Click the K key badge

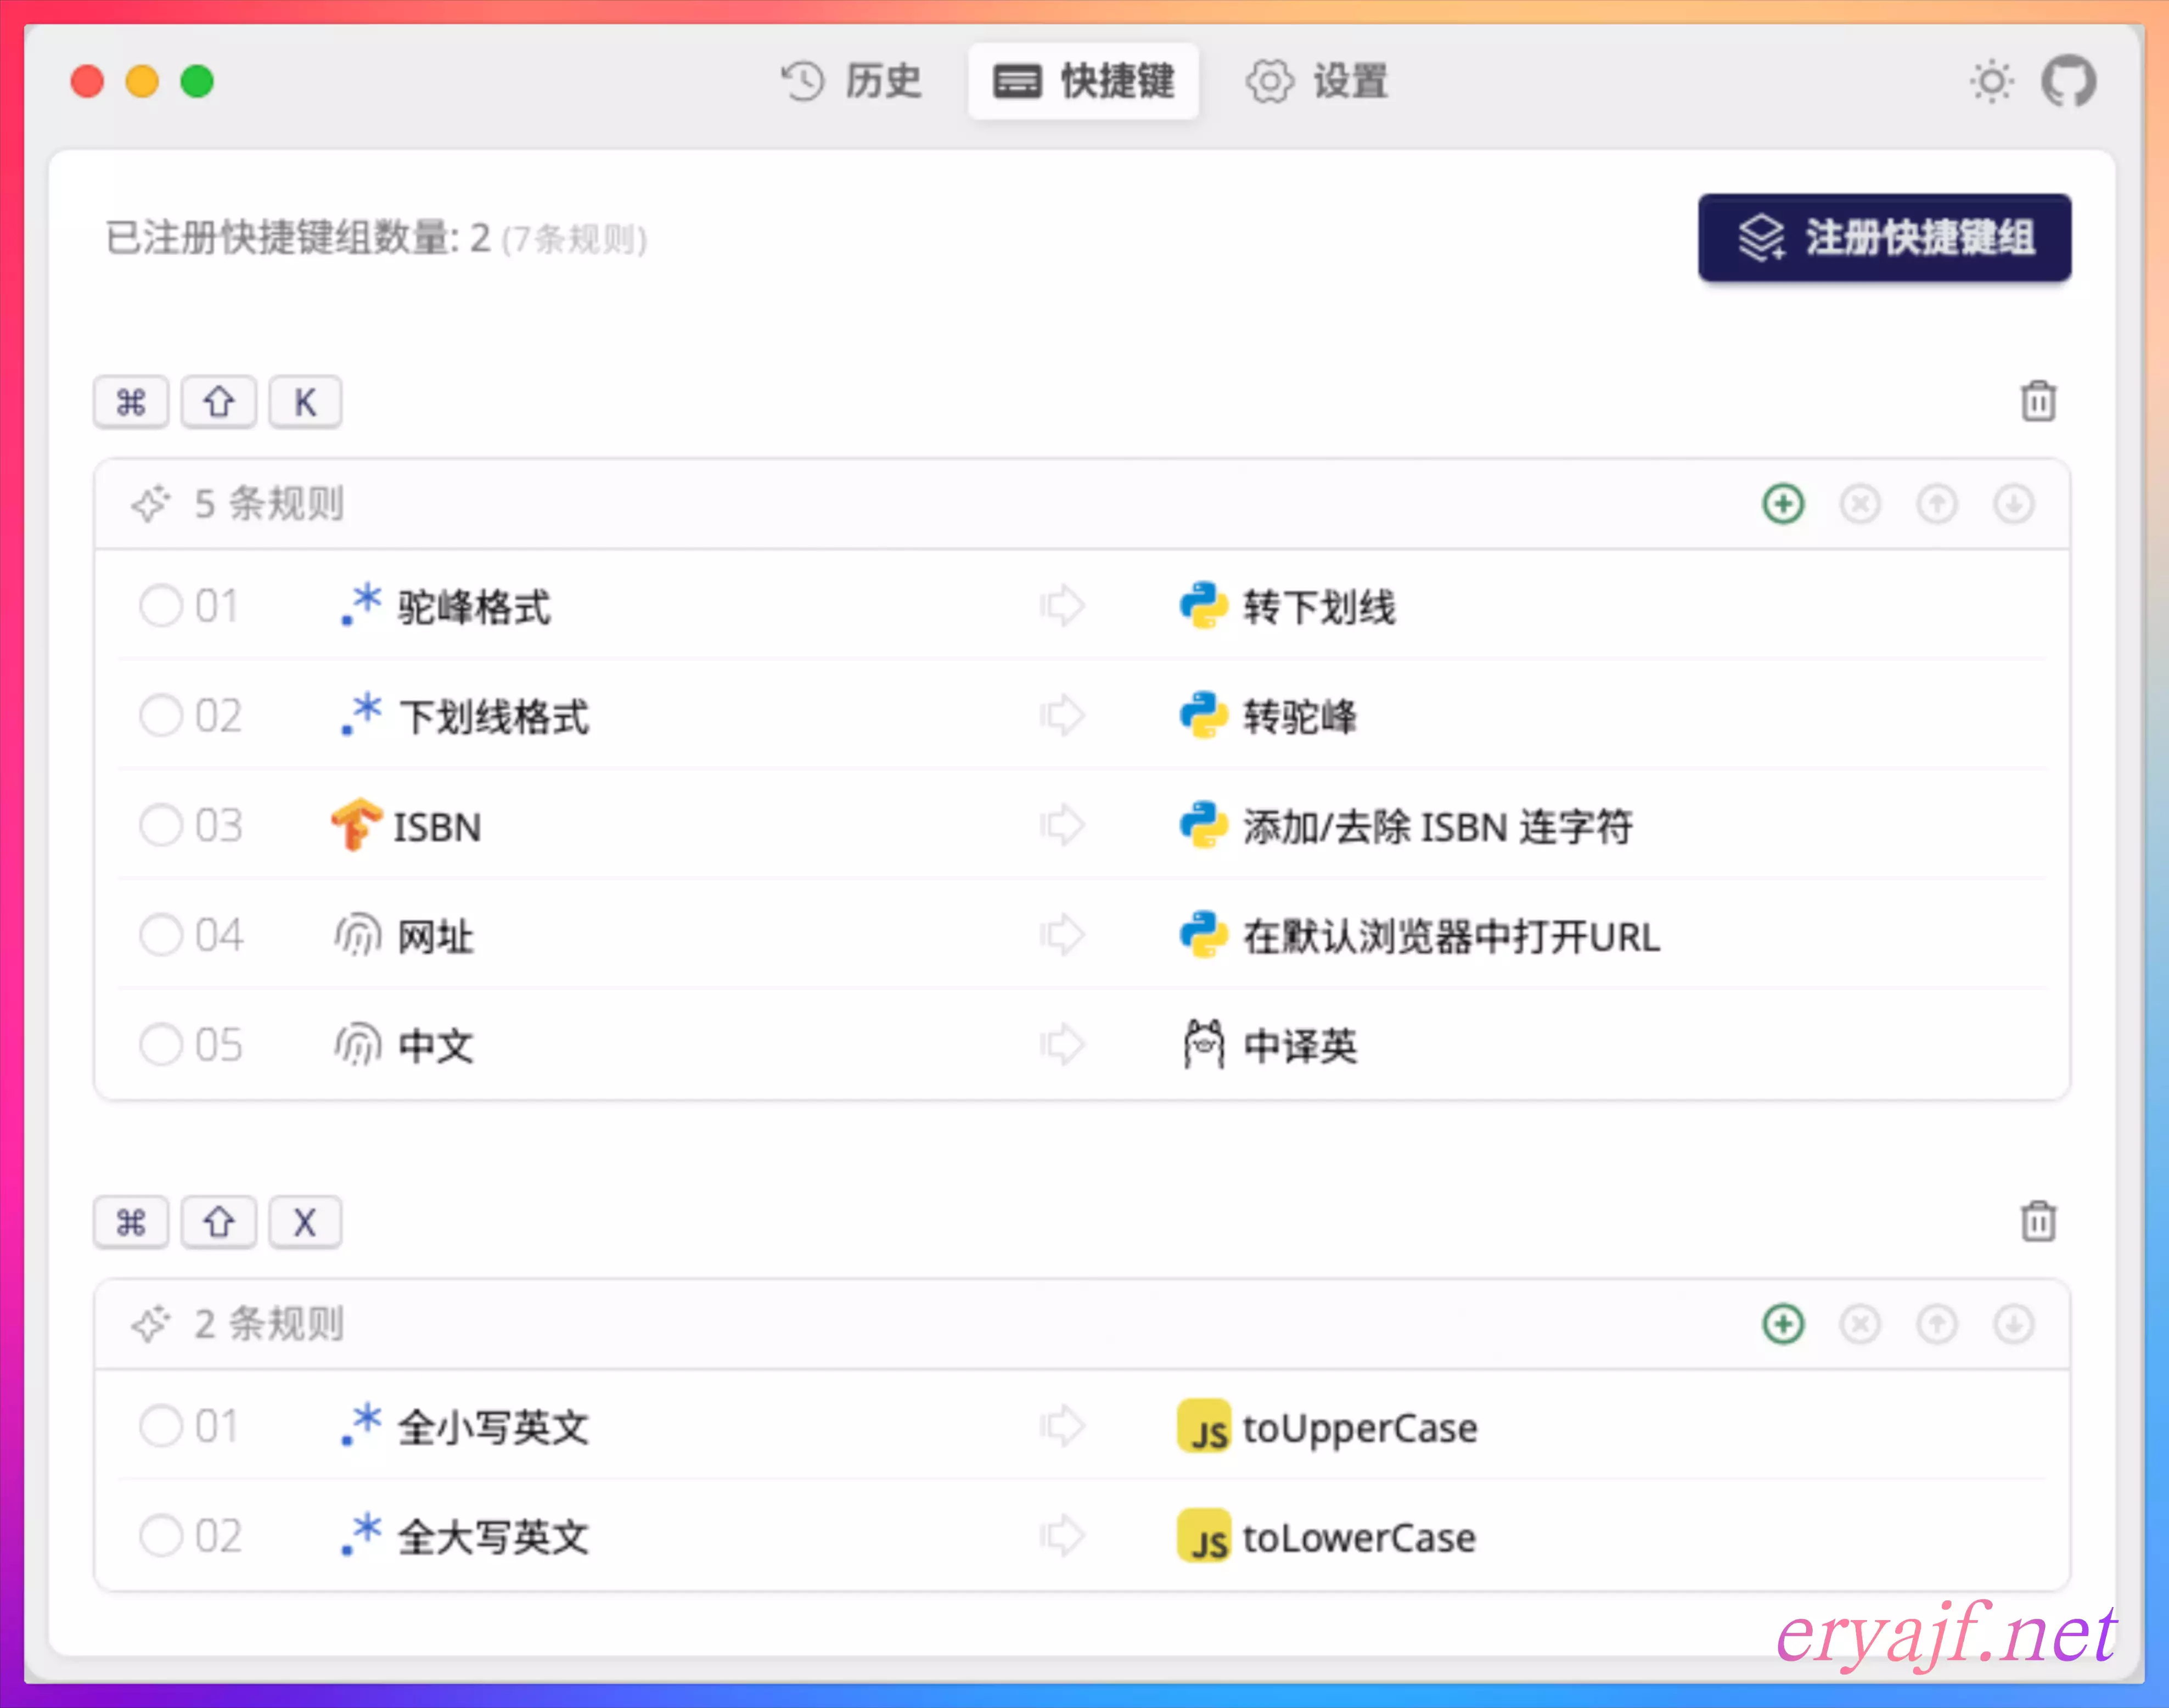coord(305,402)
